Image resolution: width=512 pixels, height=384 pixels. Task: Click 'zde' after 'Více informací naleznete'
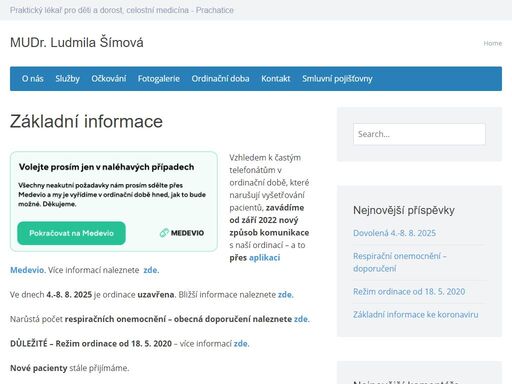point(151,270)
